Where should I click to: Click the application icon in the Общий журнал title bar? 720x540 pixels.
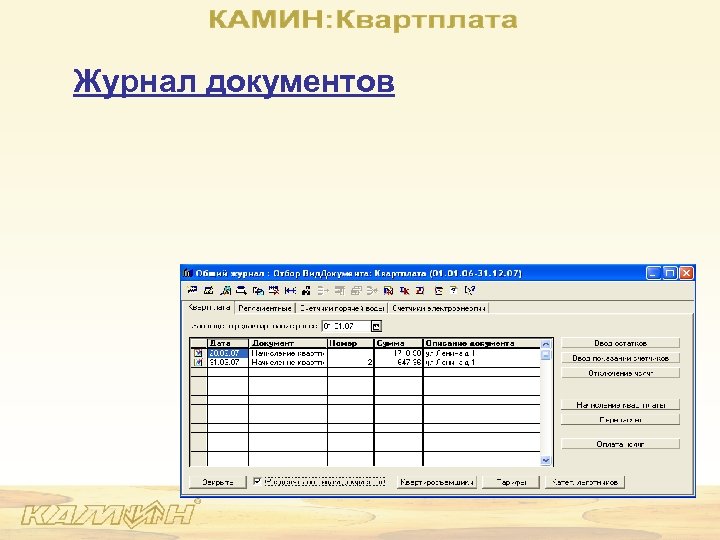pos(187,273)
